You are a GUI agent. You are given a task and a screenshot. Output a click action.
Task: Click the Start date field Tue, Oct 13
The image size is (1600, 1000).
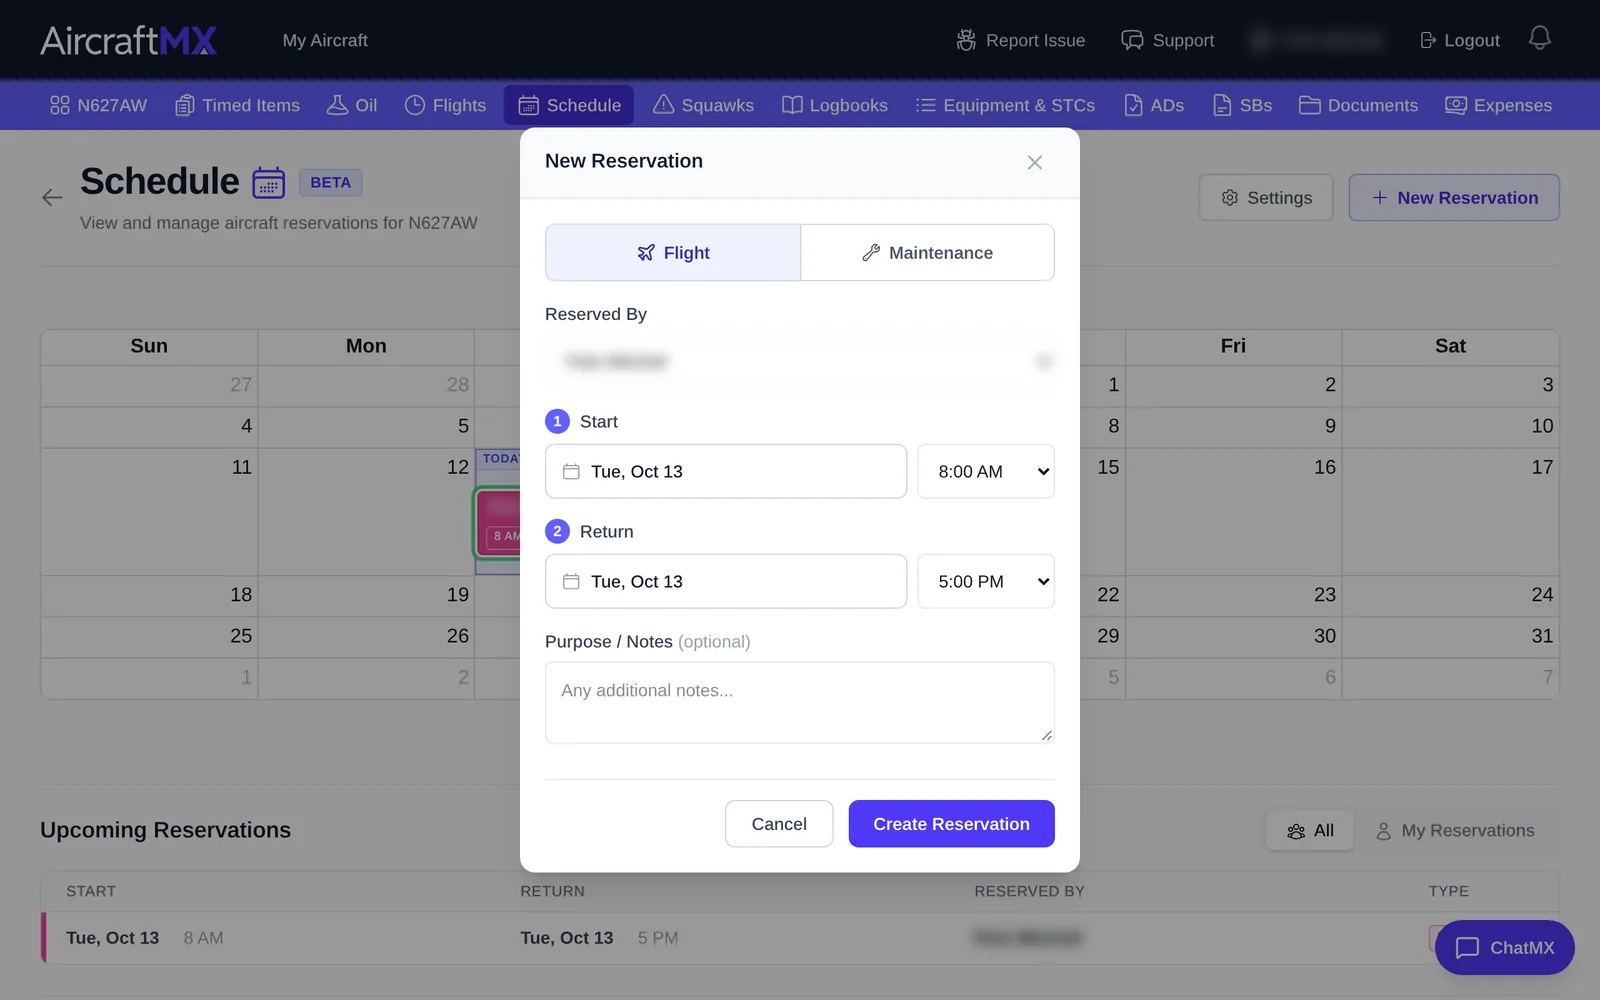coord(726,471)
